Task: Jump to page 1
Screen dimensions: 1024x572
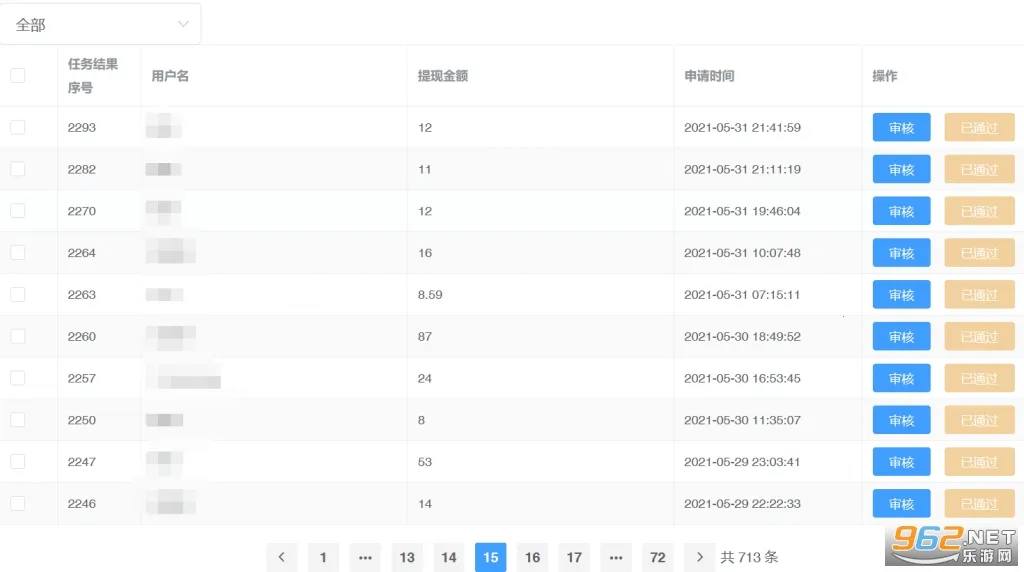Action: (323, 557)
